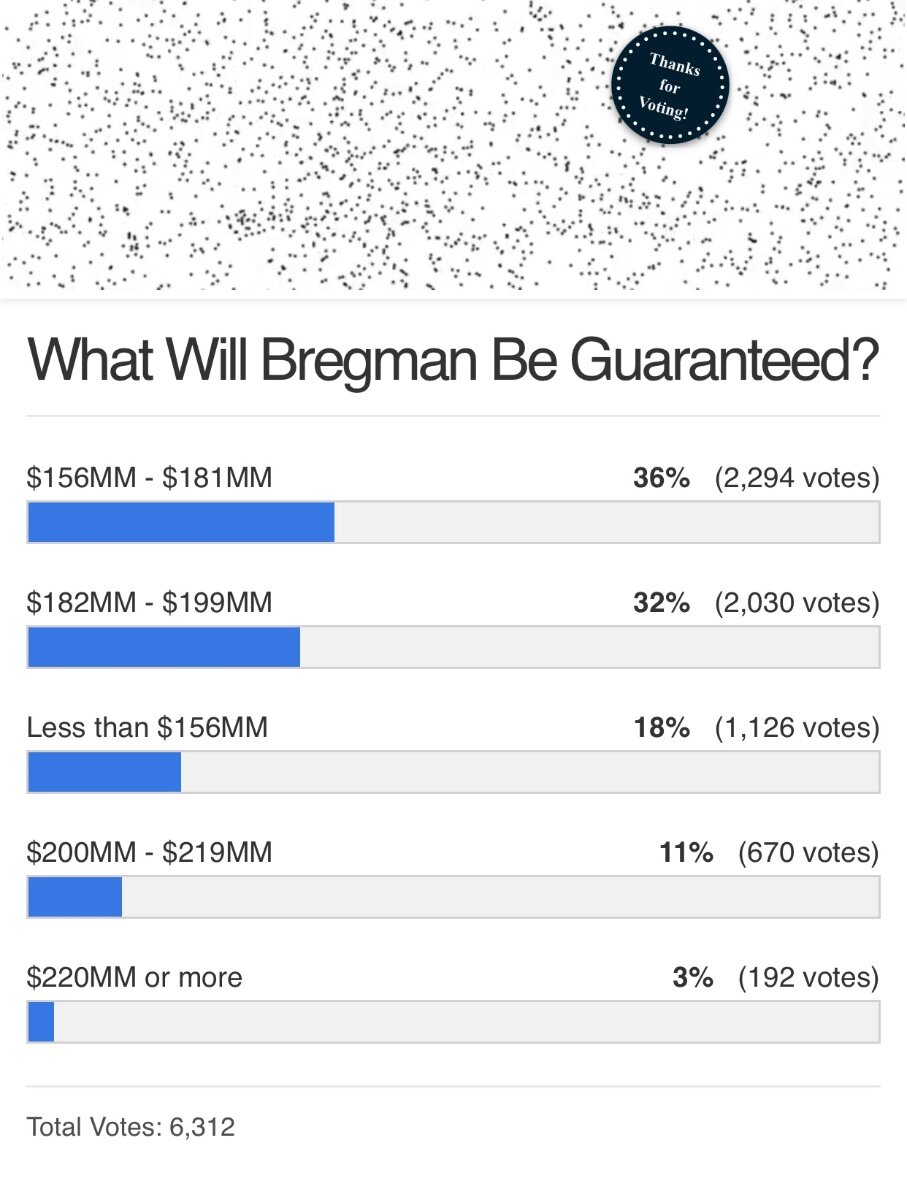The height and width of the screenshot is (1200, 907).
Task: Click the filled bar for $156MM - $181MM
Action: tap(181, 522)
